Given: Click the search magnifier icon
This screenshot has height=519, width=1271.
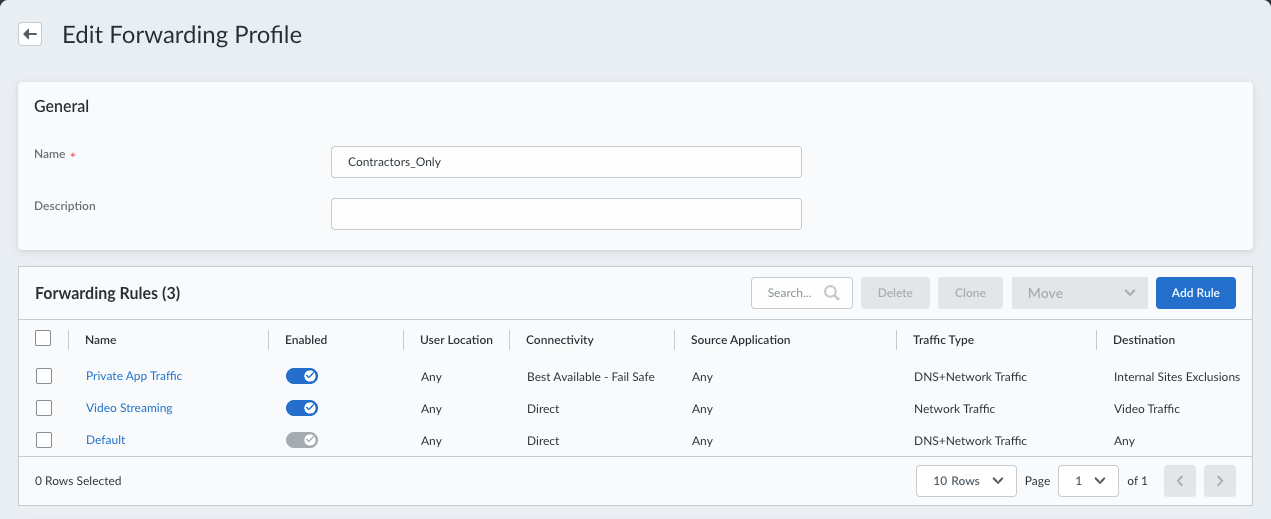Looking at the screenshot, I should click(832, 293).
